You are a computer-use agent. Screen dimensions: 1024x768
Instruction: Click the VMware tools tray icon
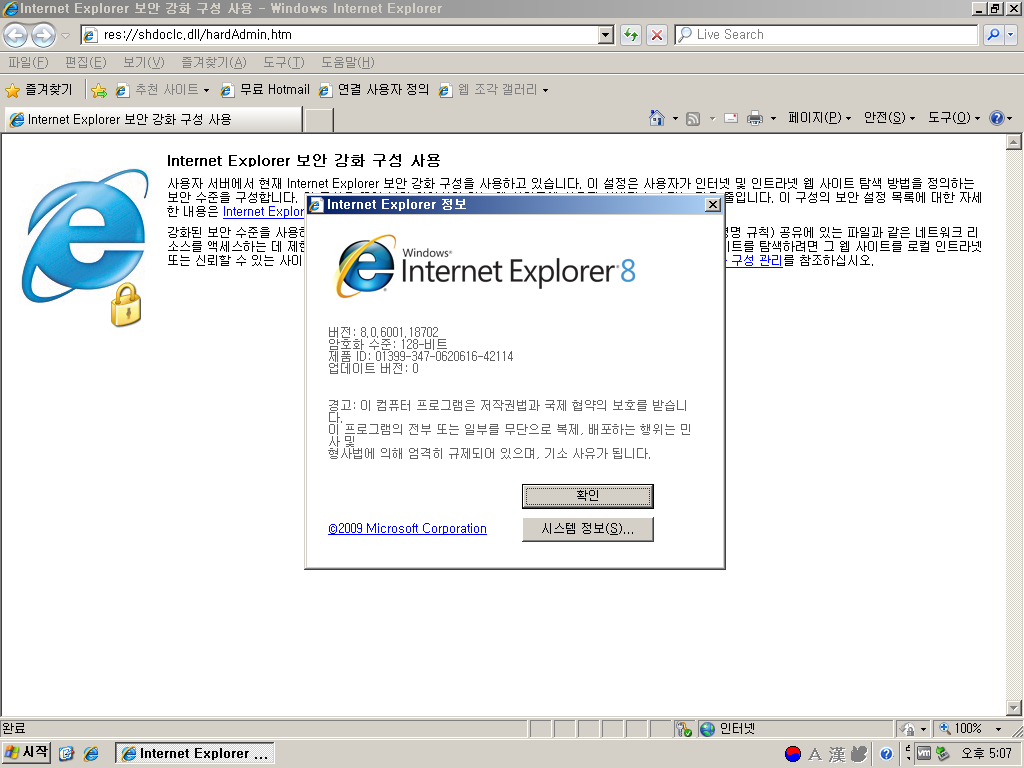coord(923,753)
